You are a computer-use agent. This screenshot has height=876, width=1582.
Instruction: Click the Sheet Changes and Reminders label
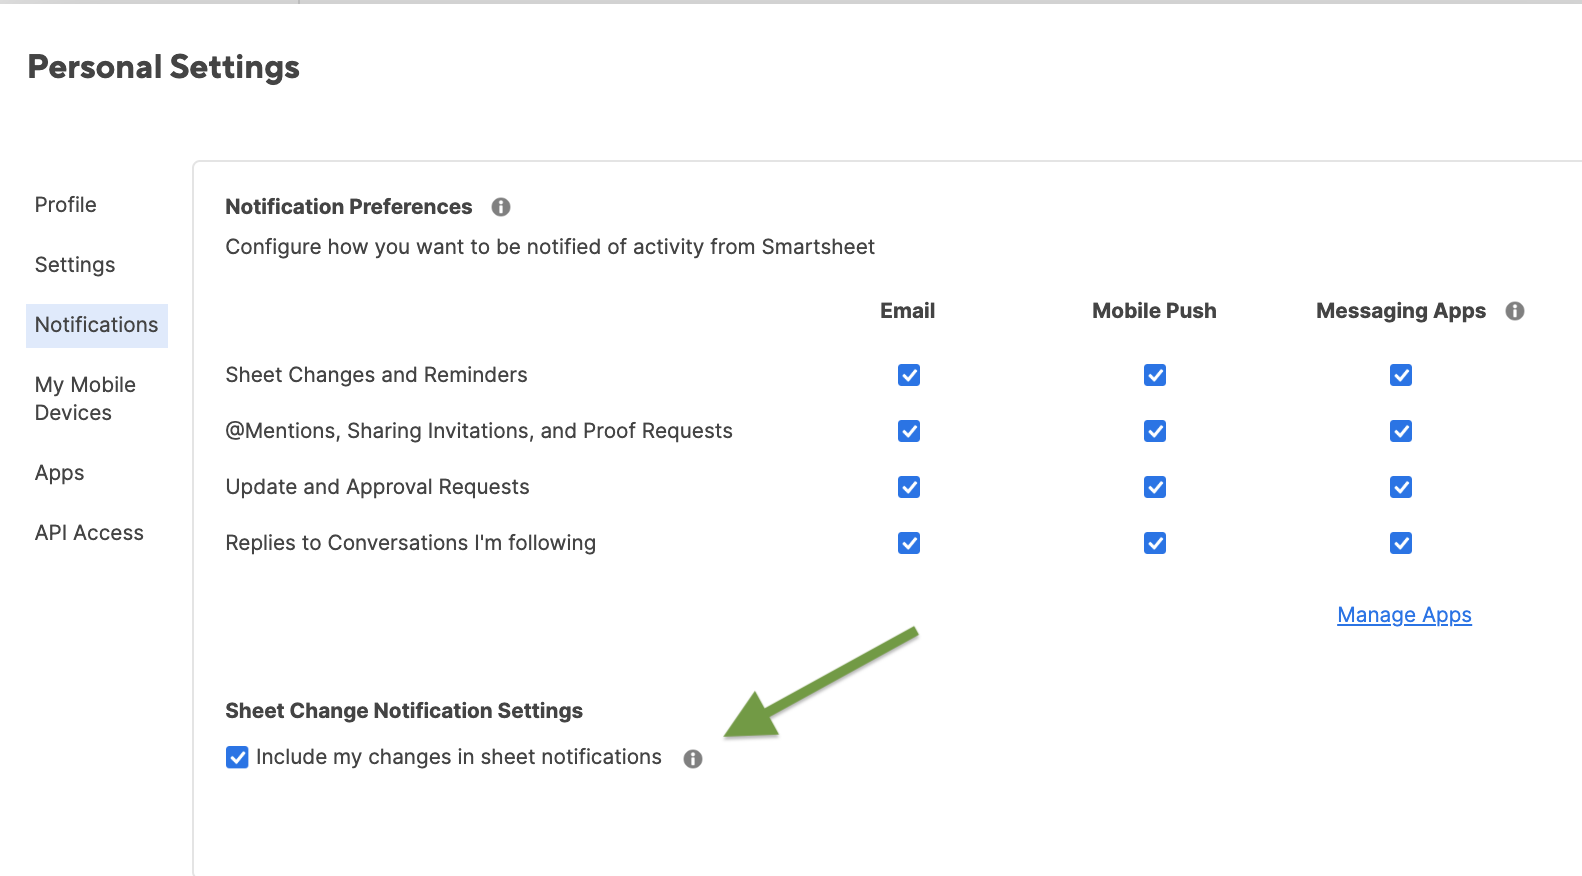click(376, 375)
